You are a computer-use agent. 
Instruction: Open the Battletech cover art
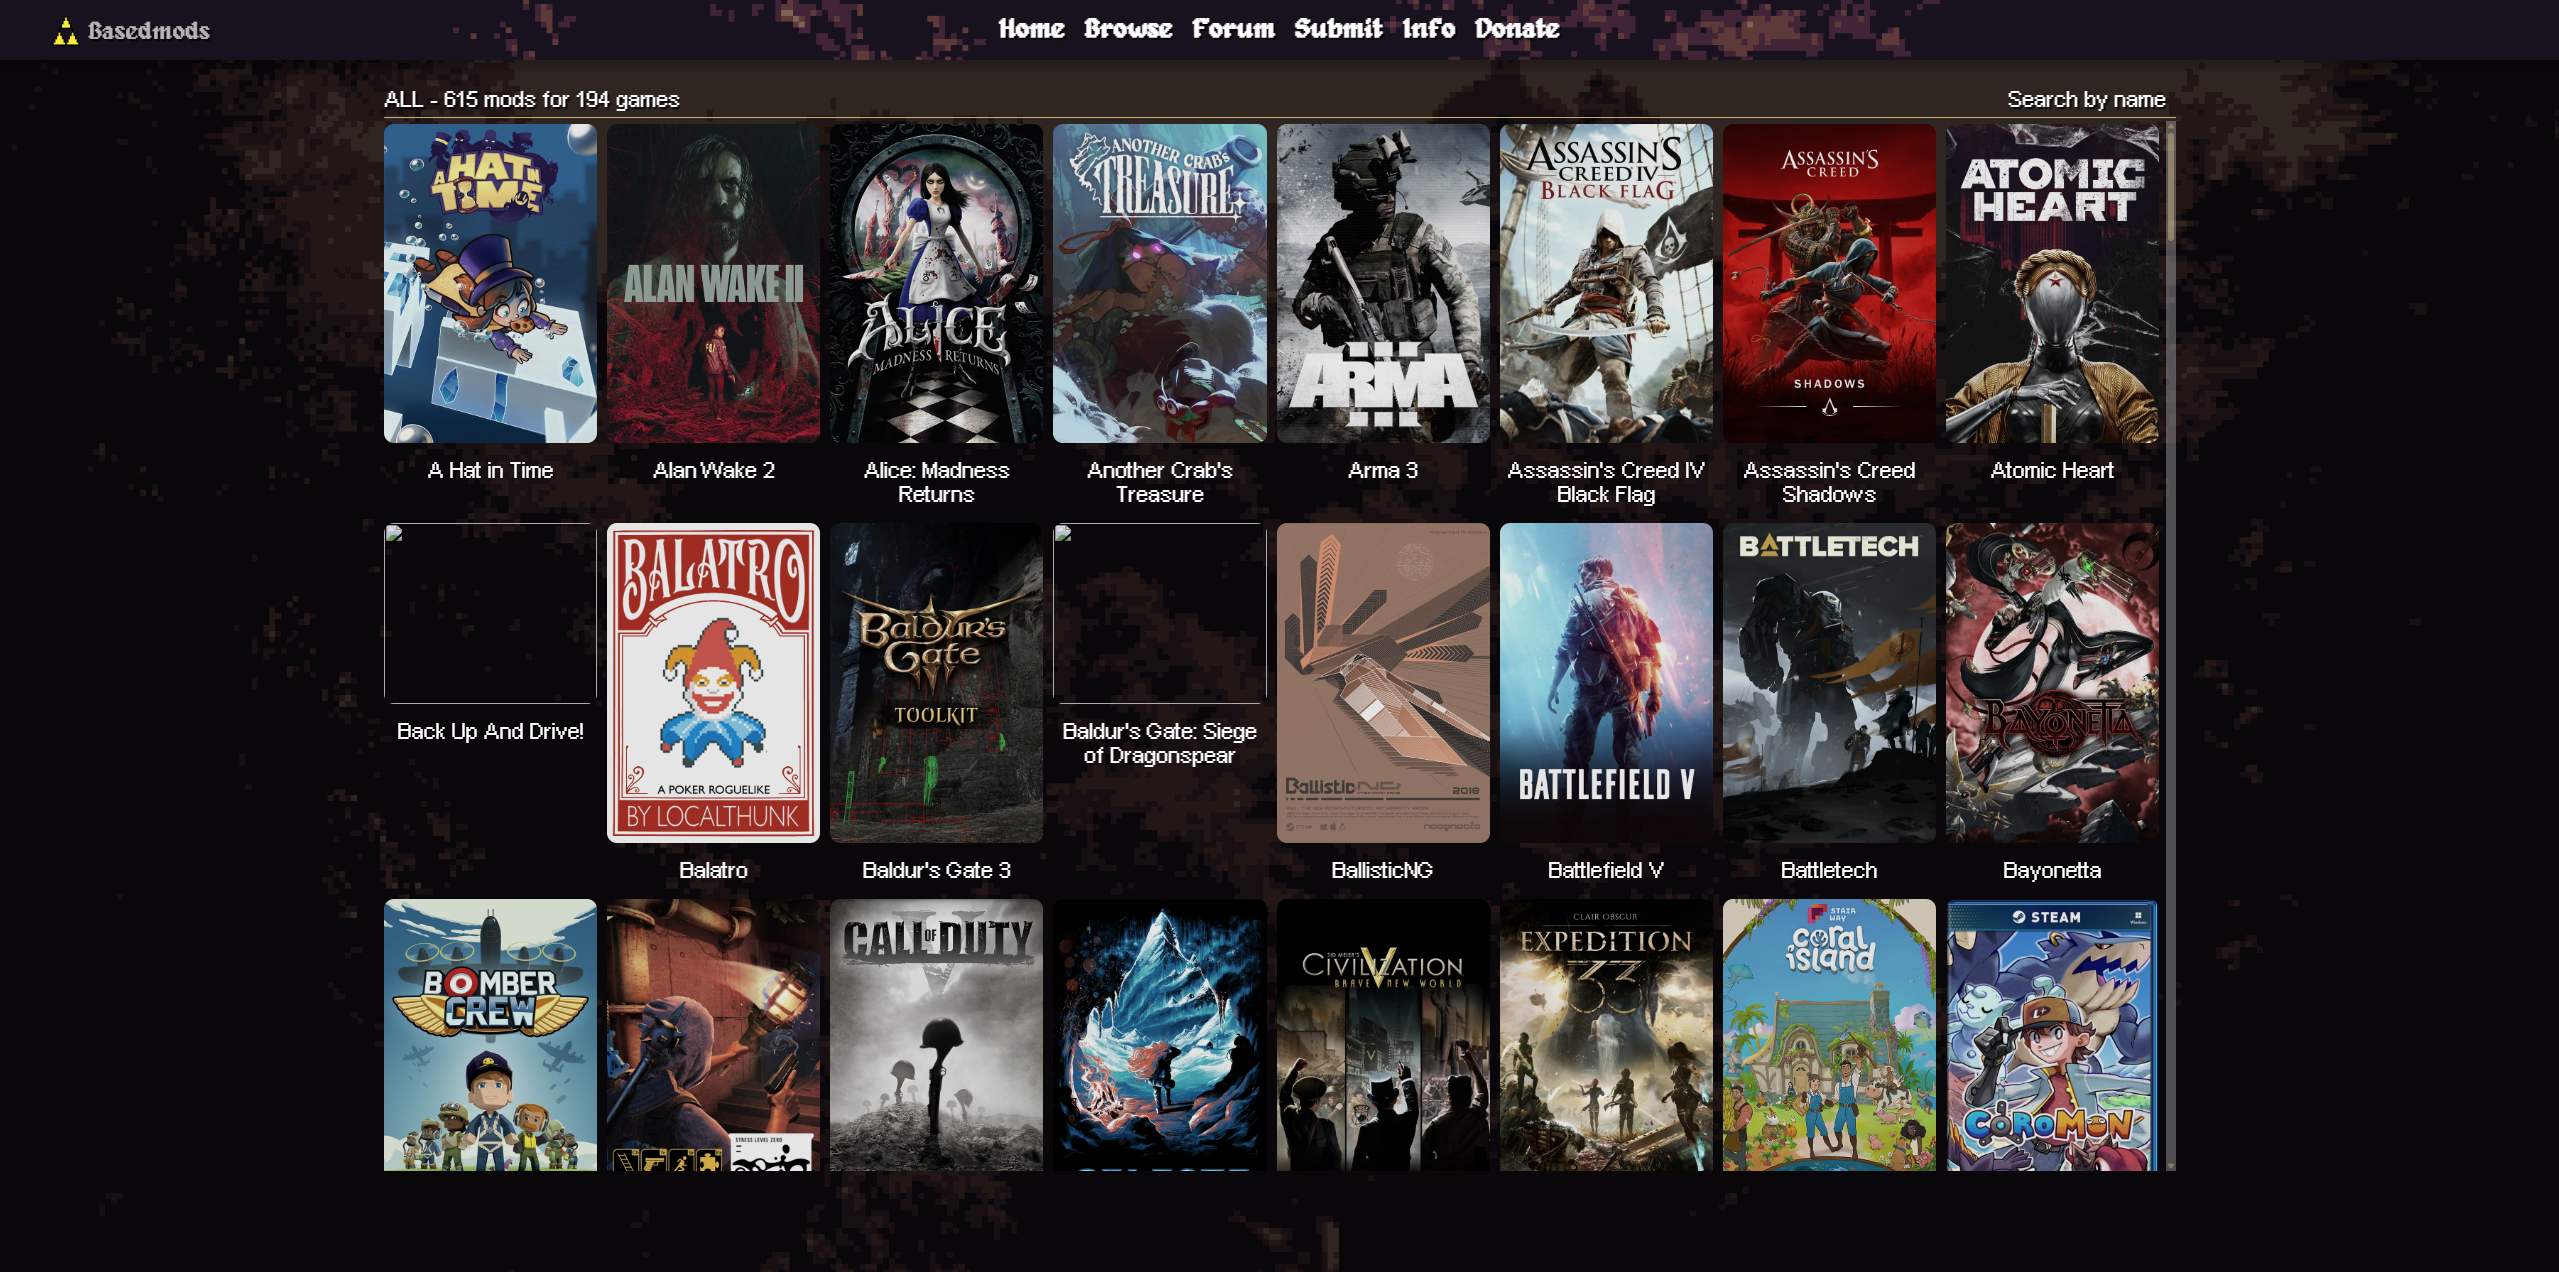click(1829, 683)
